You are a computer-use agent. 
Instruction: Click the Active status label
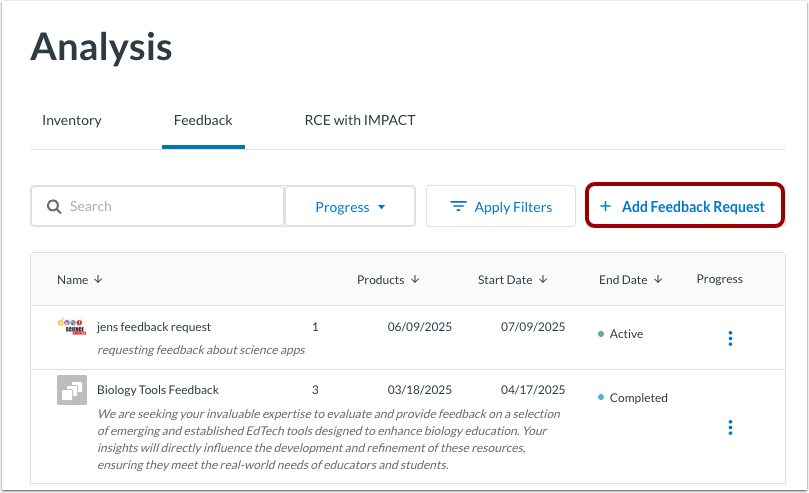[626, 334]
